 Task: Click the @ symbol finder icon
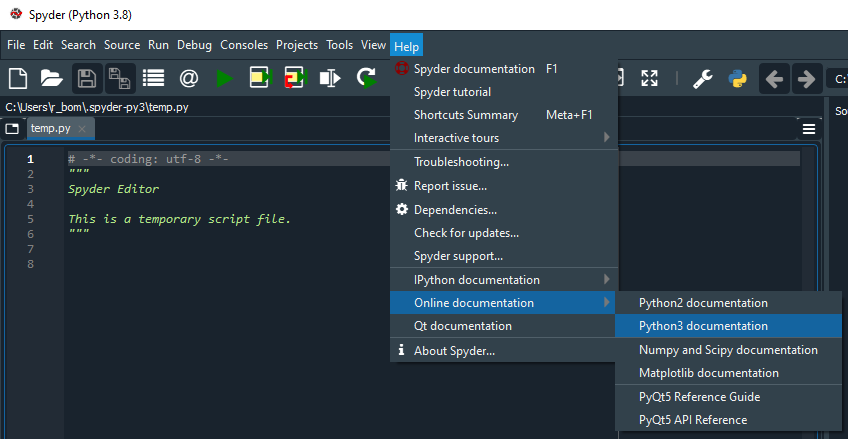tap(189, 79)
